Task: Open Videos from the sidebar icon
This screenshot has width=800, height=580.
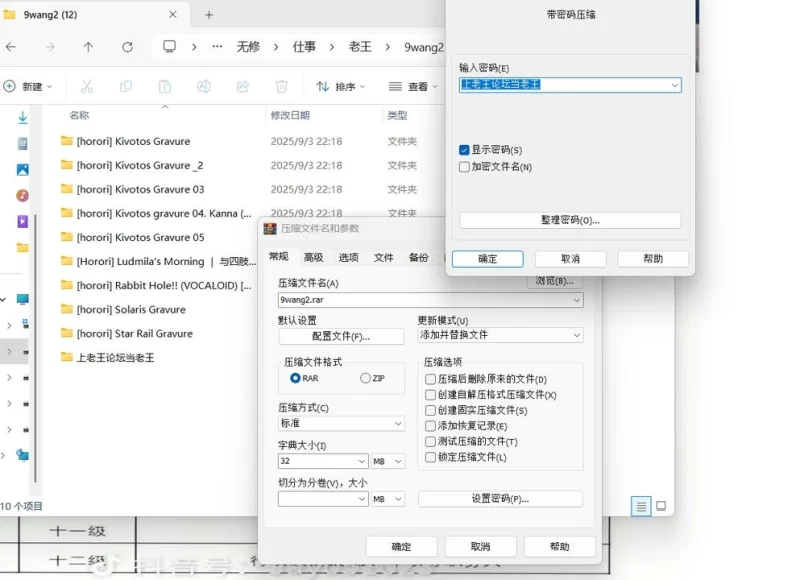Action: click(22, 221)
